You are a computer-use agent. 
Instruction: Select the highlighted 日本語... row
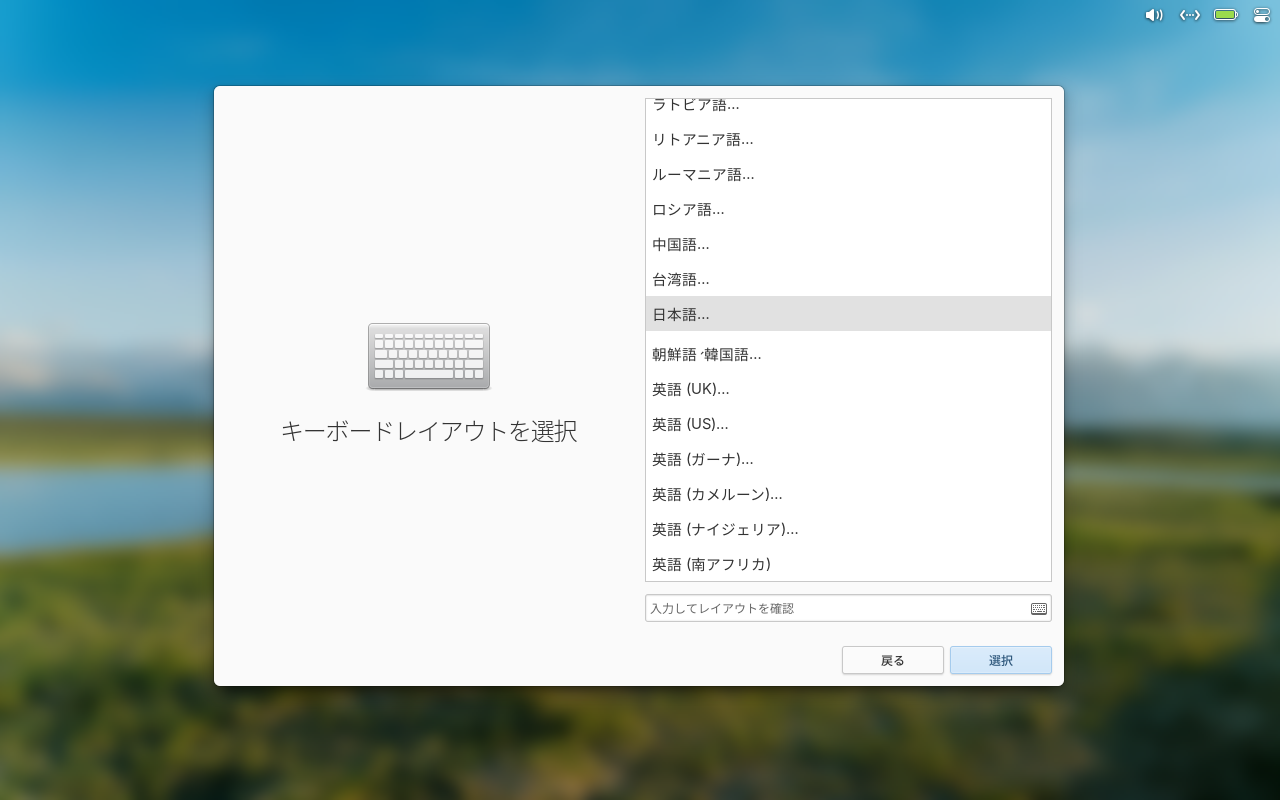848,314
